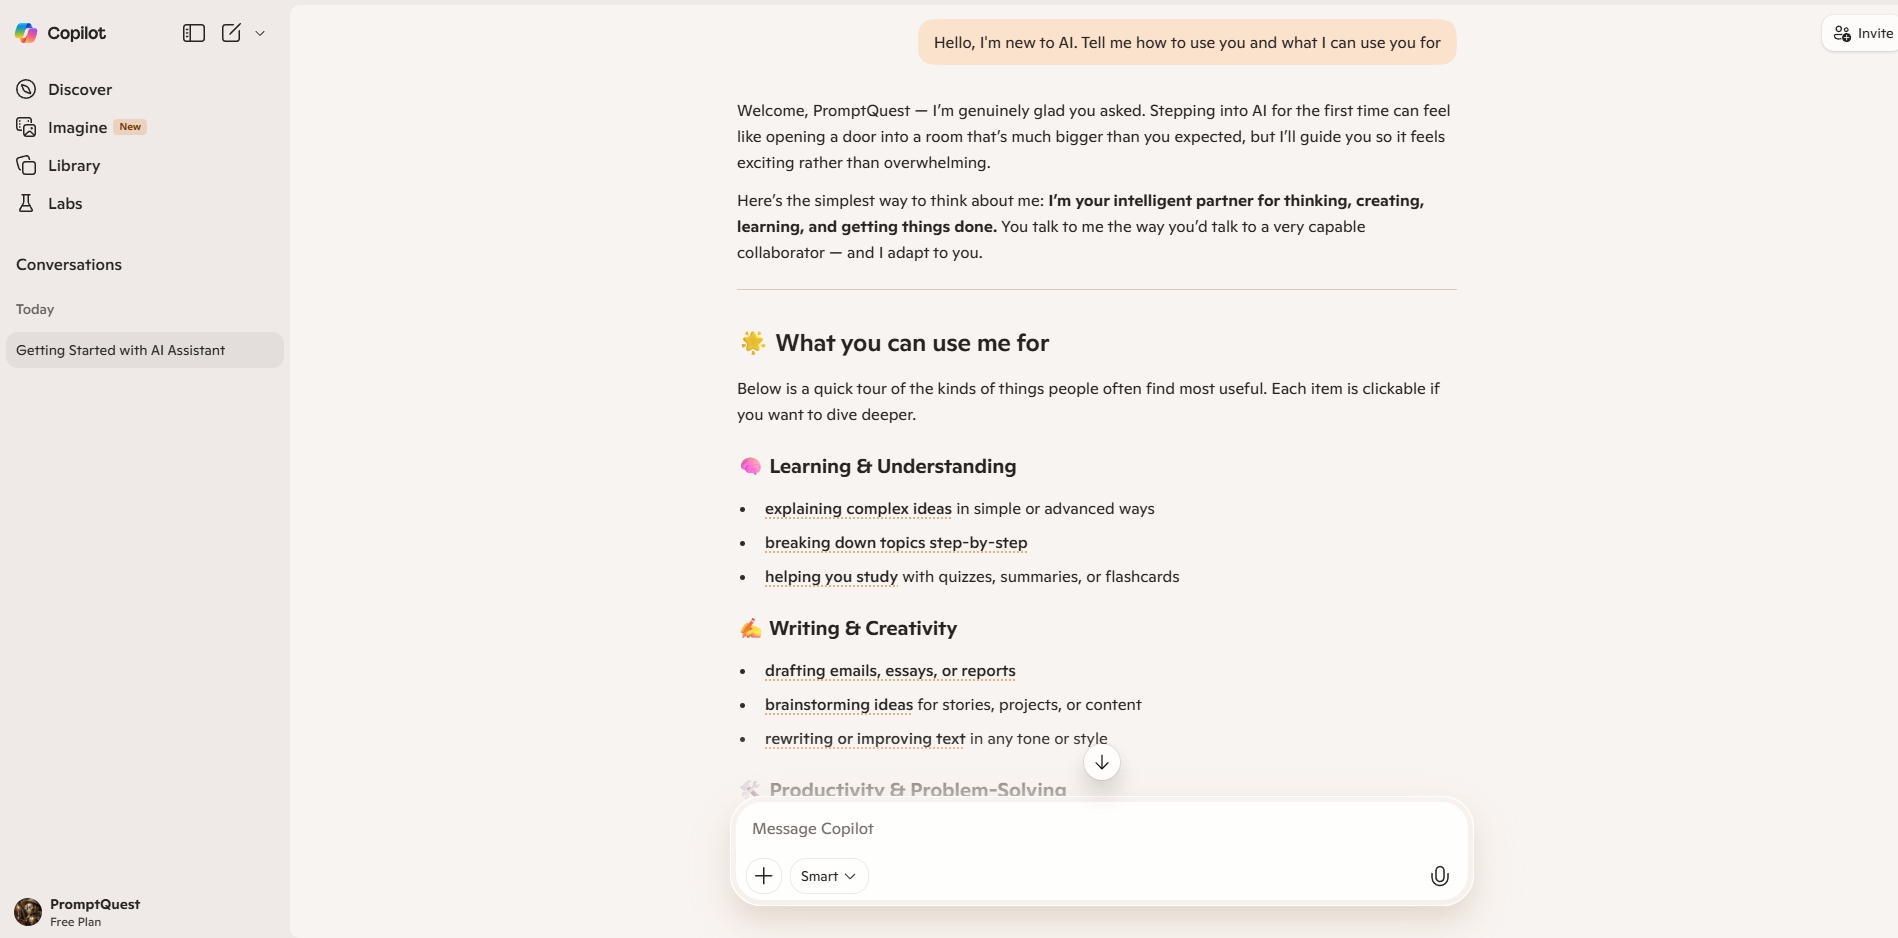Click the Labs flask icon
Image resolution: width=1898 pixels, height=938 pixels.
[x=26, y=203]
